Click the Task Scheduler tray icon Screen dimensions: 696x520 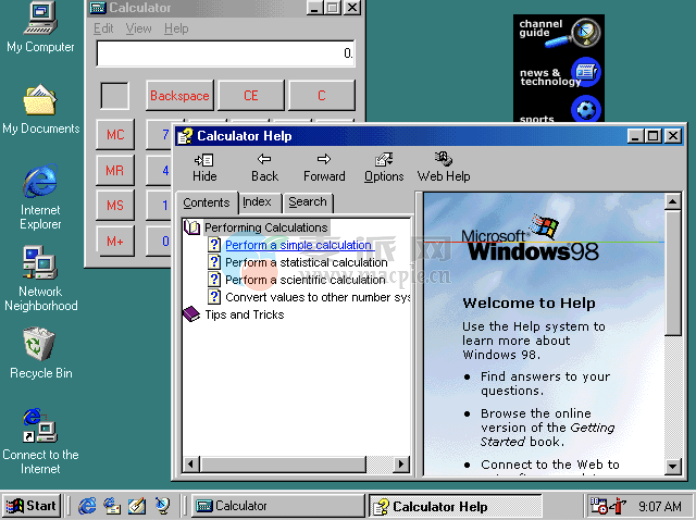pyautogui.click(x=598, y=506)
